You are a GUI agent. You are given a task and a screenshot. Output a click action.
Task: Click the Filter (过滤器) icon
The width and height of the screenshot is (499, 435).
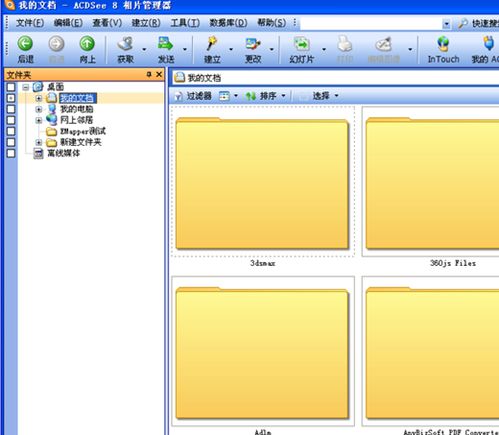click(179, 96)
